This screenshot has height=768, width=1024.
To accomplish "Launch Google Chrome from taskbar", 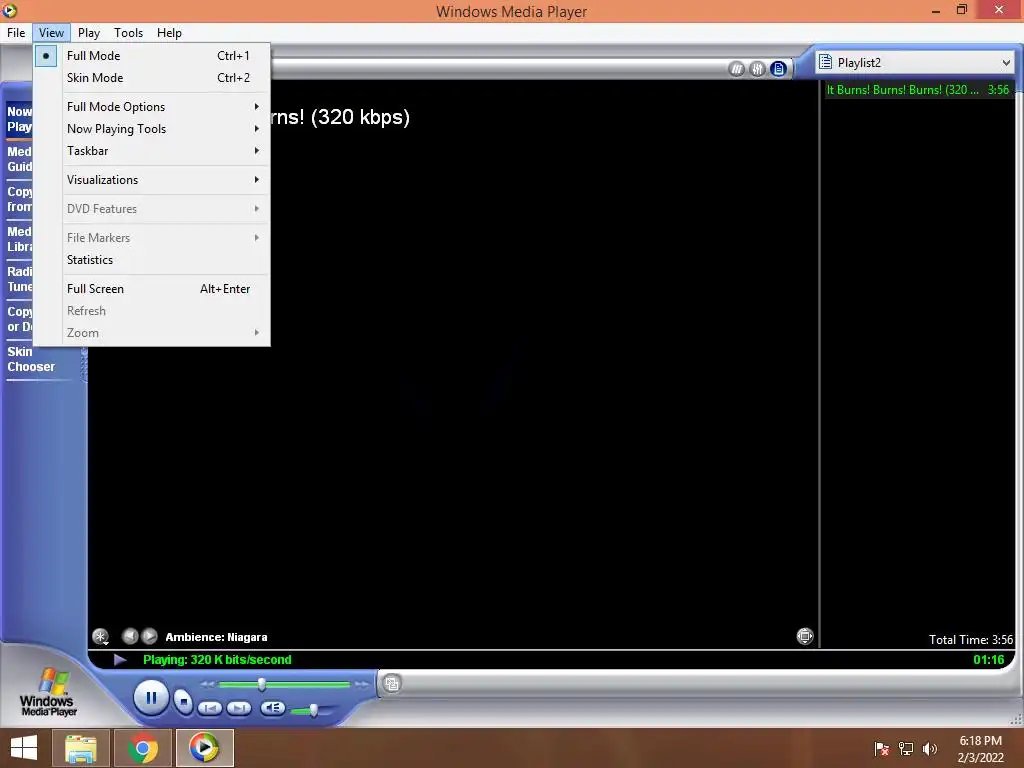I will pyautogui.click(x=142, y=748).
